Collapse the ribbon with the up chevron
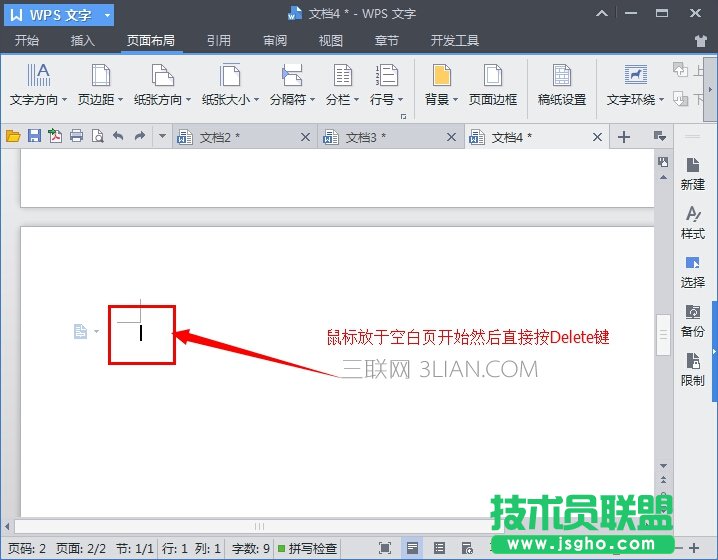This screenshot has width=718, height=560. tap(602, 13)
